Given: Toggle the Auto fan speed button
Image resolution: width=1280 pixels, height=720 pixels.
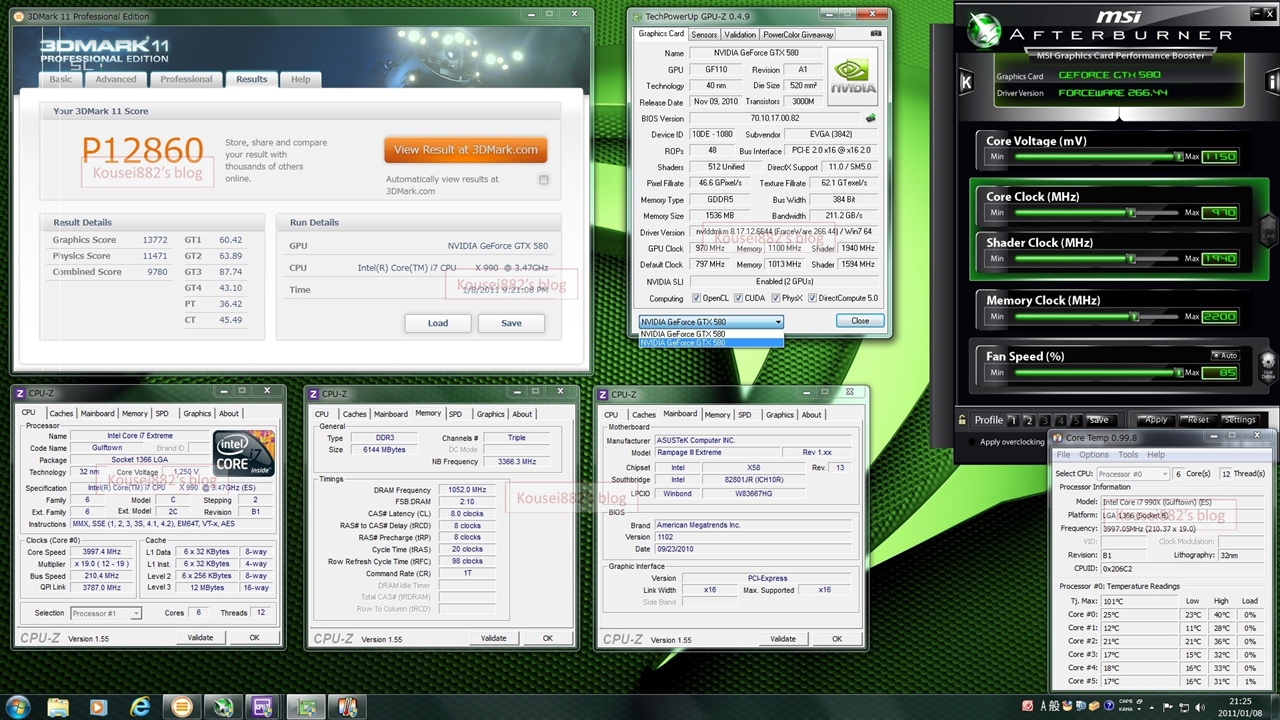Looking at the screenshot, I should coord(1225,356).
